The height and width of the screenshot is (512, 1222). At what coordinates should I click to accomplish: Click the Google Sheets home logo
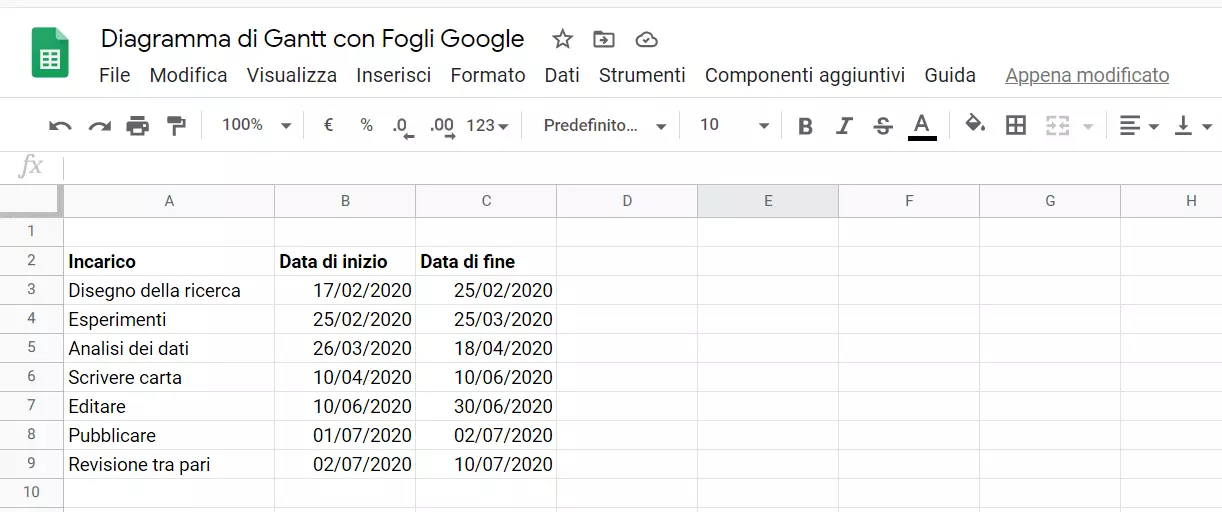pos(50,53)
